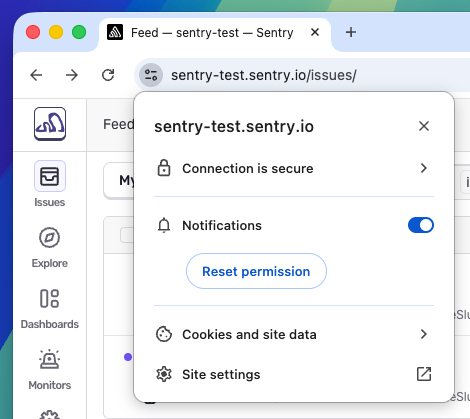Click the bell icon next to Notifications
This screenshot has width=470, height=419.
pos(164,225)
